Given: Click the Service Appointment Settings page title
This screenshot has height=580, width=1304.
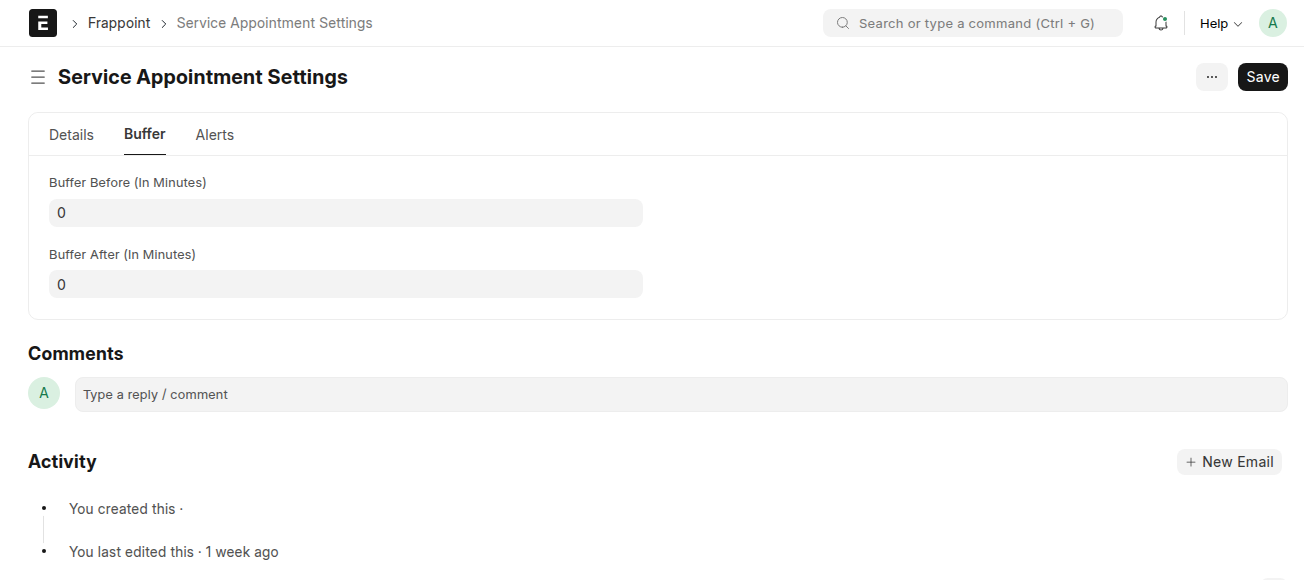Looking at the screenshot, I should pos(203,77).
